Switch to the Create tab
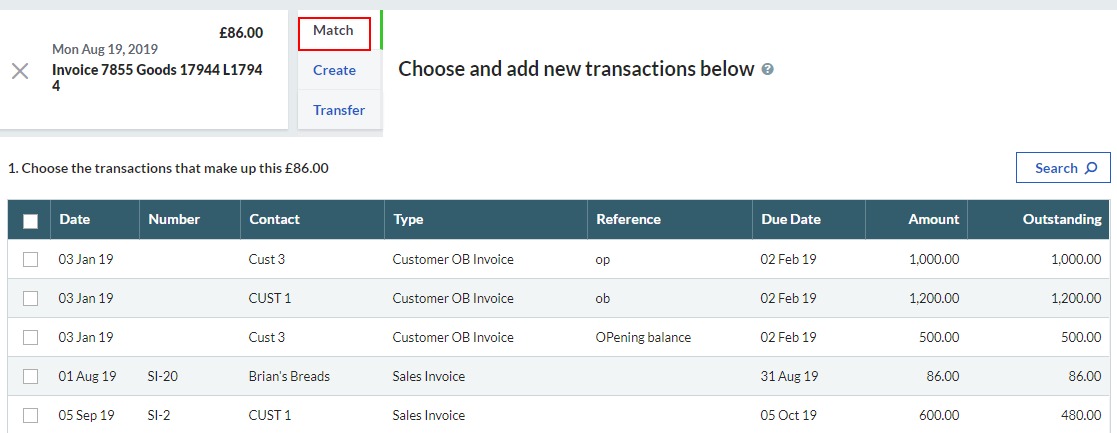1117x433 pixels. tap(334, 70)
